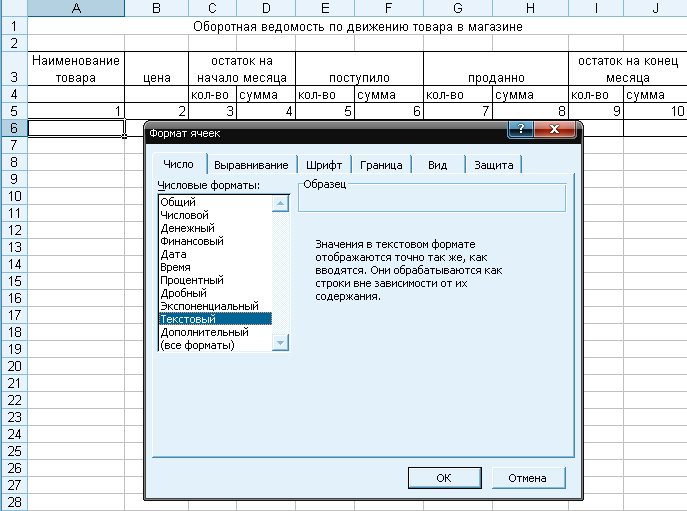This screenshot has width=687, height=511.
Task: Select column F header
Action: [389, 8]
